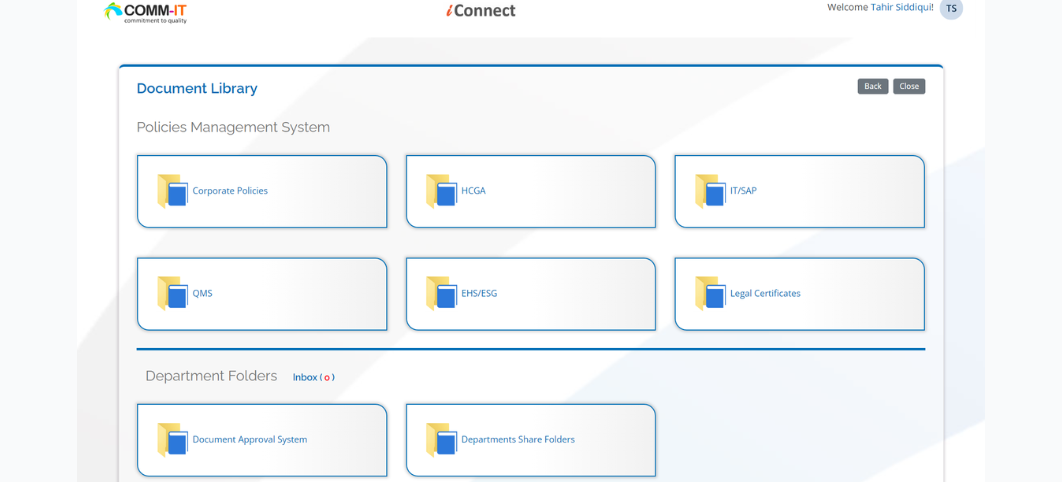Screen dimensions: 1062x482
Task: Click the Tahir Siddiqui username link
Action: pyautogui.click(x=901, y=7)
